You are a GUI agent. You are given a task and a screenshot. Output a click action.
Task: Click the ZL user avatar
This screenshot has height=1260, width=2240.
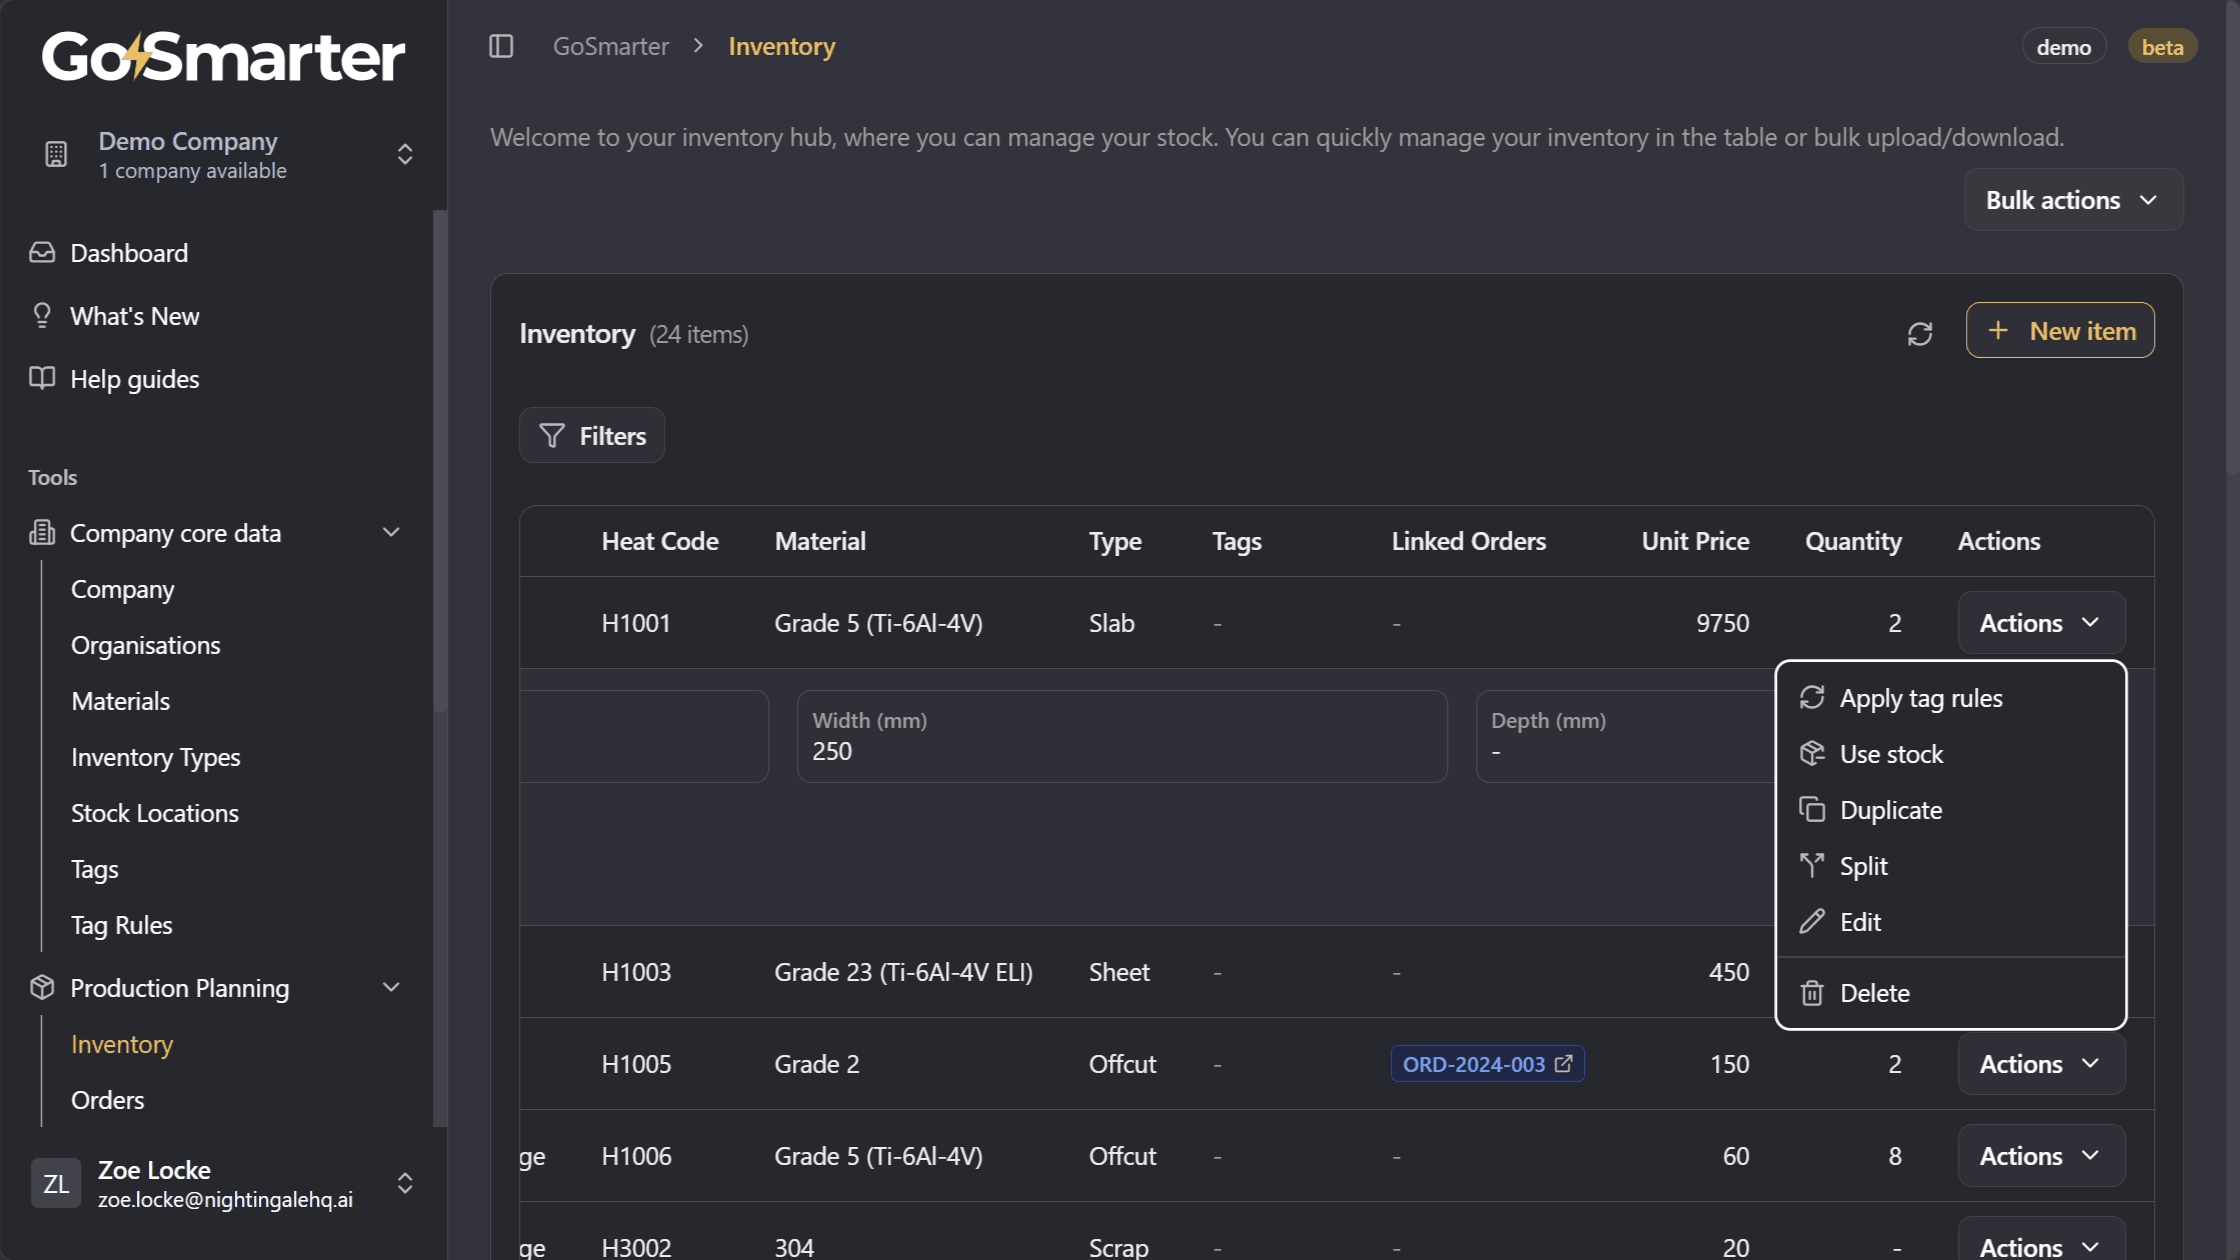56,1183
